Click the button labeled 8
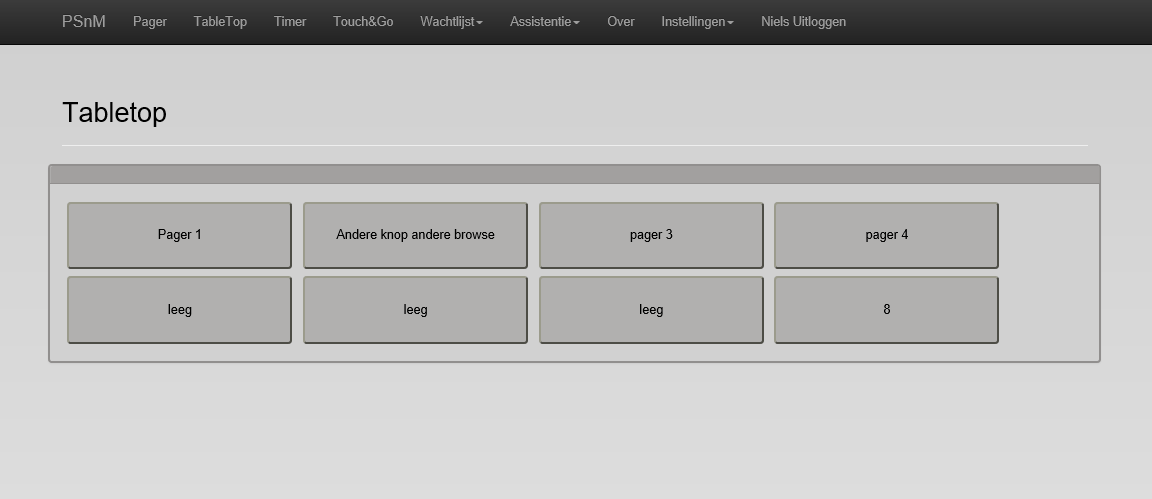 [886, 310]
